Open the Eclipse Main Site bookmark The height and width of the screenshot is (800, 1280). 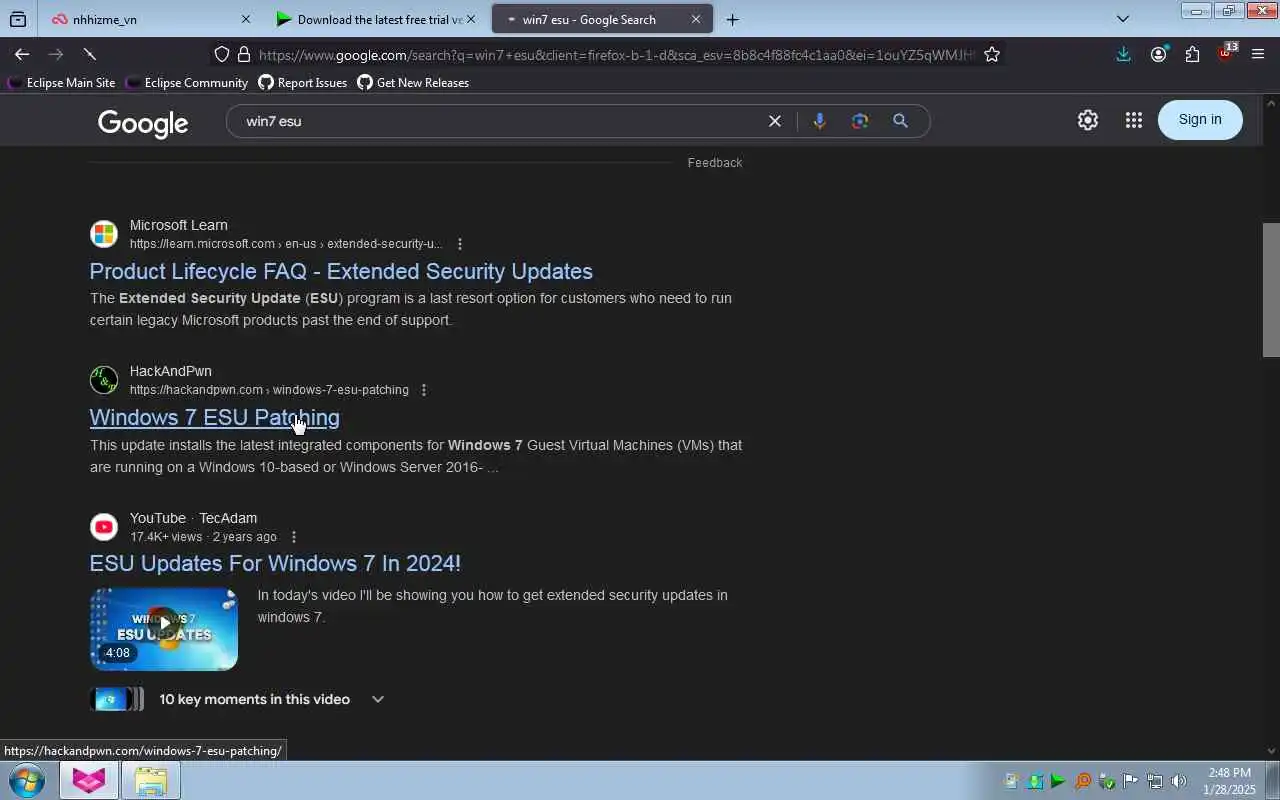pos(61,83)
